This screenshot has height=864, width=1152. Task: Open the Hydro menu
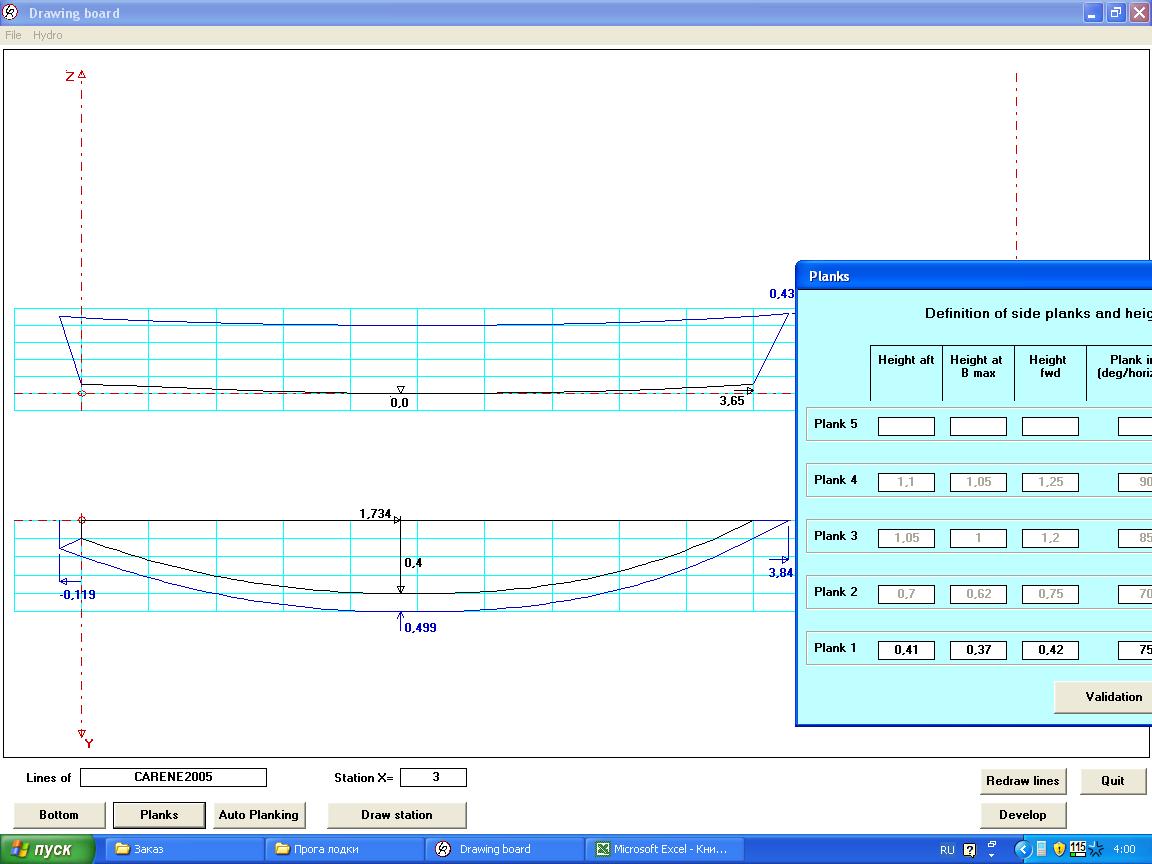tap(47, 35)
